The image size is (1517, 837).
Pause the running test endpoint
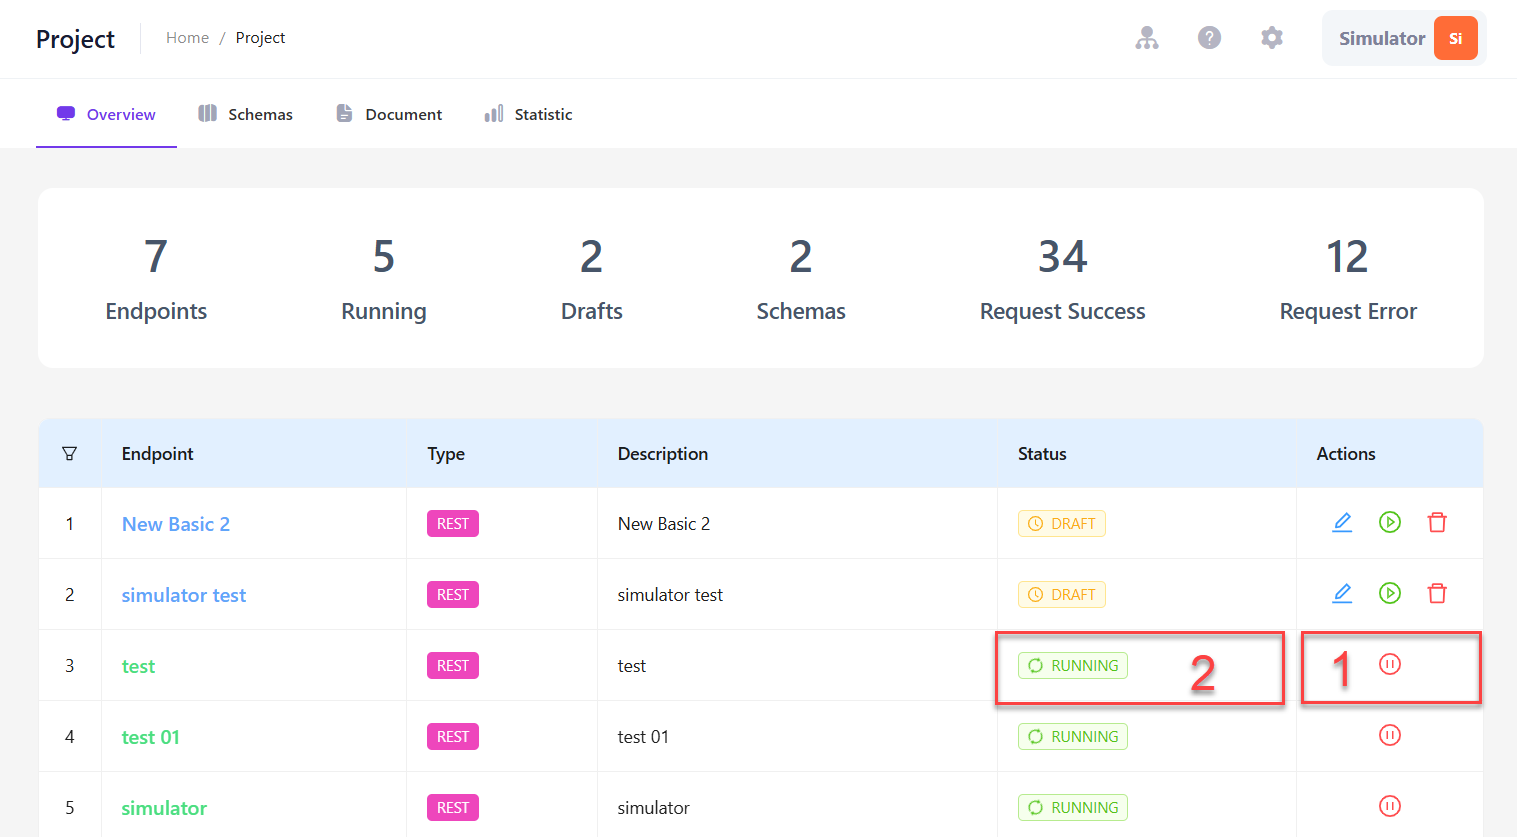[x=1390, y=664]
